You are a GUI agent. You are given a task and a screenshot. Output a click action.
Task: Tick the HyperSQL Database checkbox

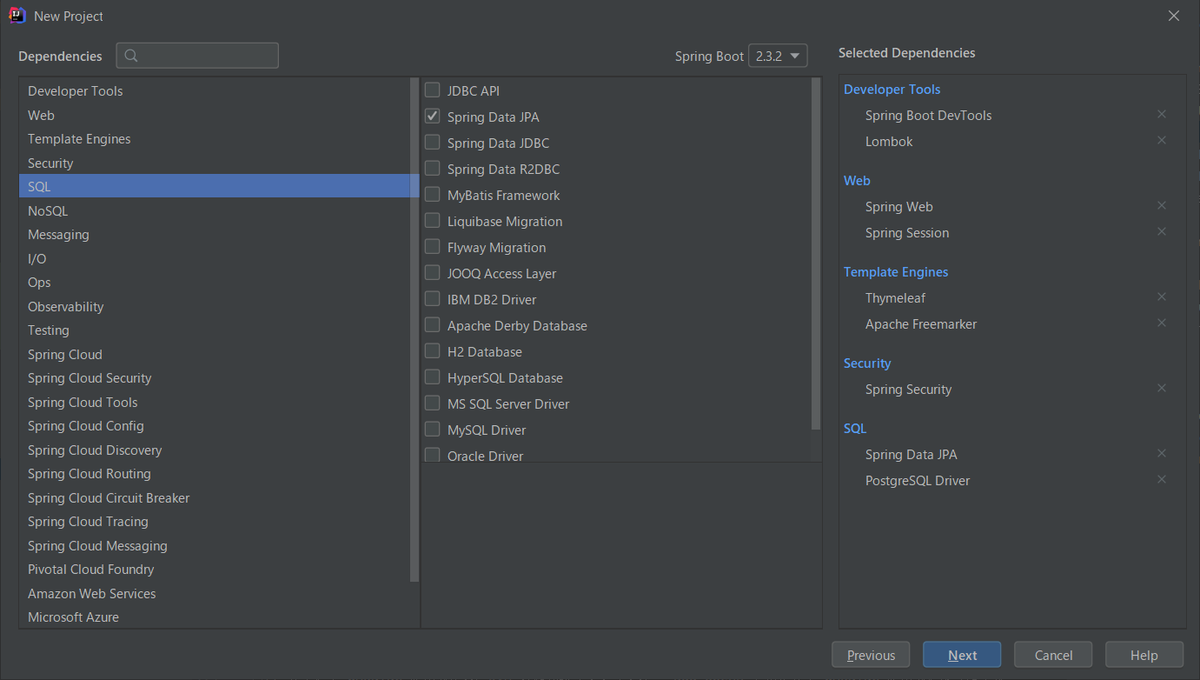(x=432, y=376)
